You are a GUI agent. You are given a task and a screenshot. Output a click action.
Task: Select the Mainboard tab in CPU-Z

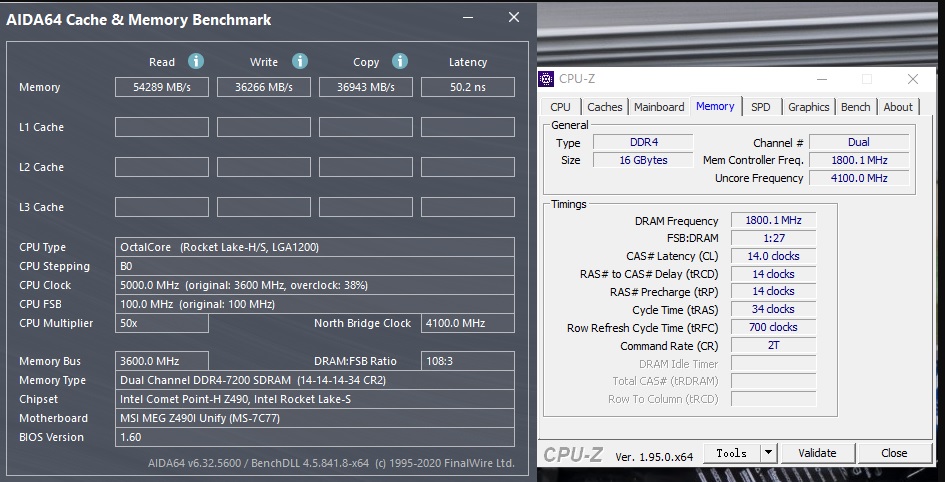point(659,107)
